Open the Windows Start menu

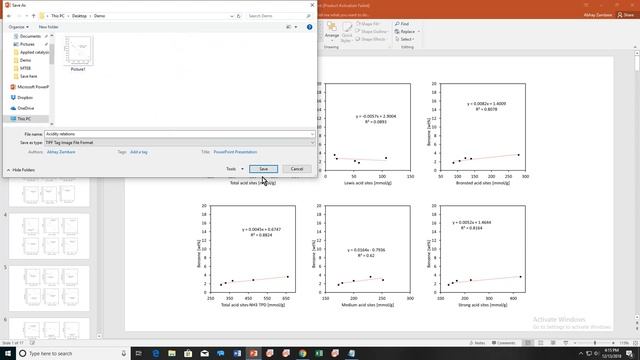7,353
